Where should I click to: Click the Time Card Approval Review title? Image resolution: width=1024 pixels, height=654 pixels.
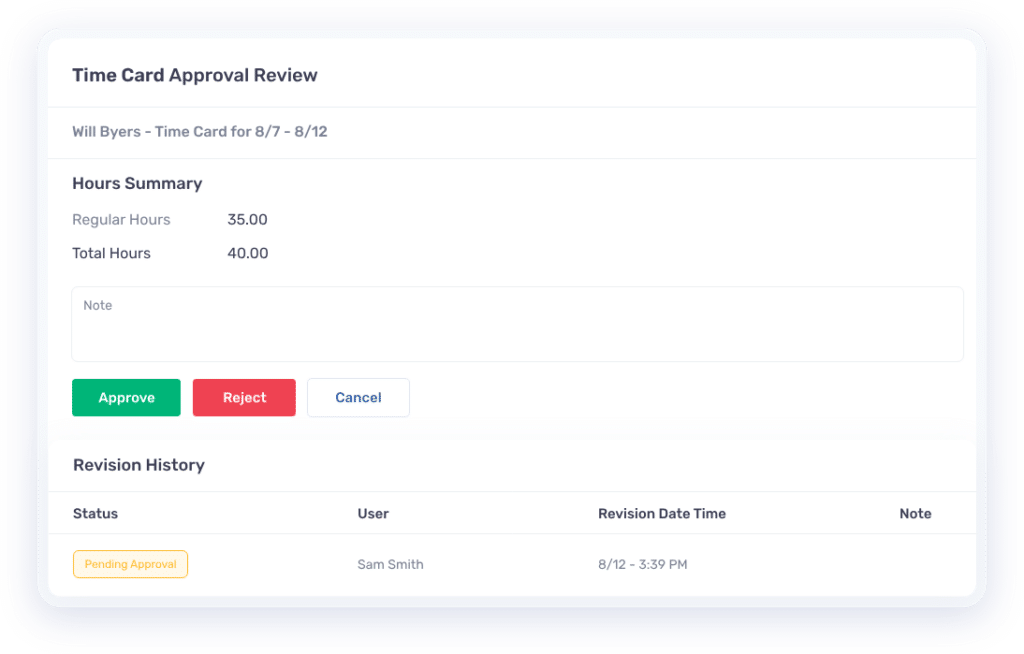pyautogui.click(x=195, y=75)
